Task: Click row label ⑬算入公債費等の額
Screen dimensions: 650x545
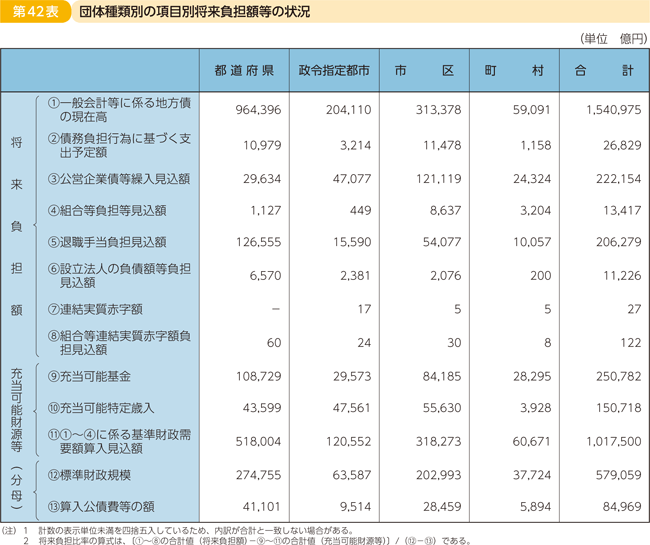Action: [x=101, y=506]
